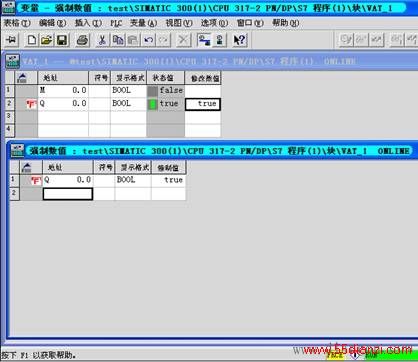Open the 窗口 (Window) menu
The height and width of the screenshot is (362, 418).
point(250,23)
